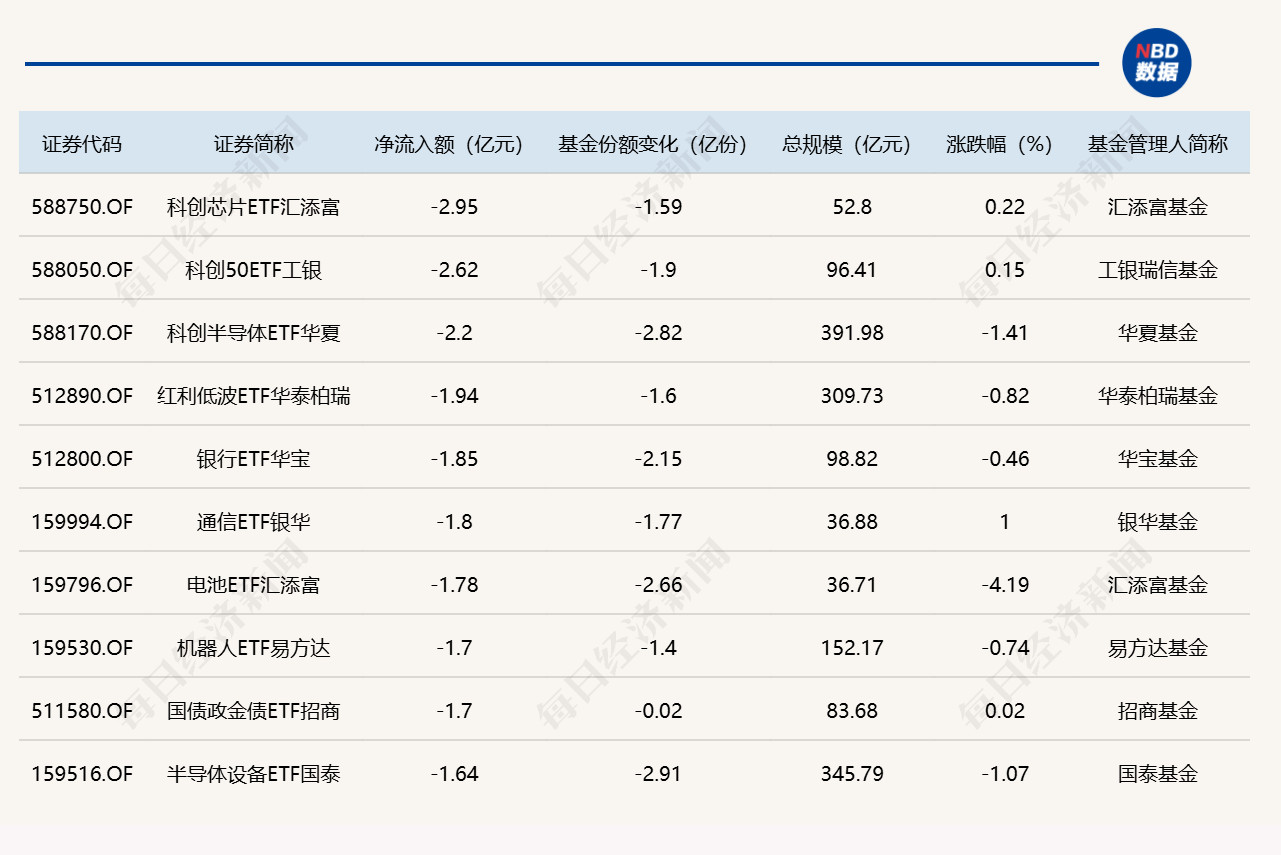The height and width of the screenshot is (855, 1281).
Task: Select the 基金管理人简称 column header
Action: (x=1158, y=144)
